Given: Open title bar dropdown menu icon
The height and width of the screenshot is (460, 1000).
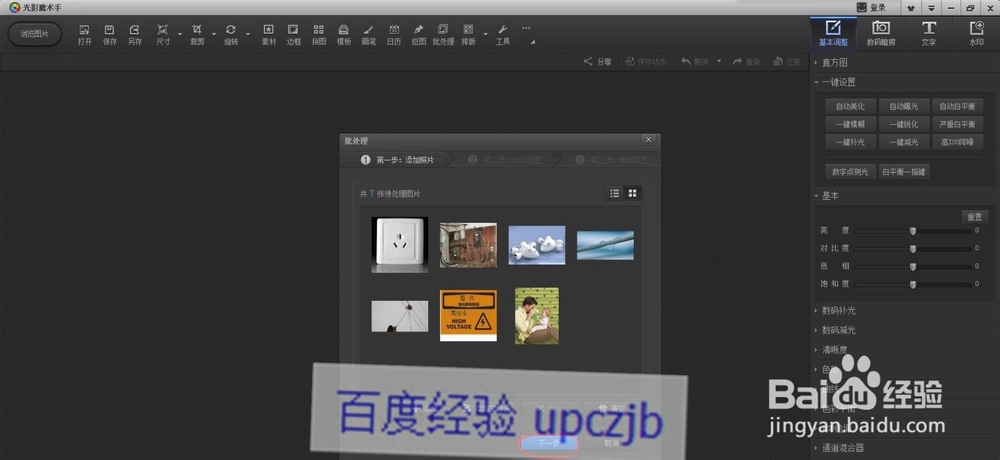Looking at the screenshot, I should (x=932, y=8).
